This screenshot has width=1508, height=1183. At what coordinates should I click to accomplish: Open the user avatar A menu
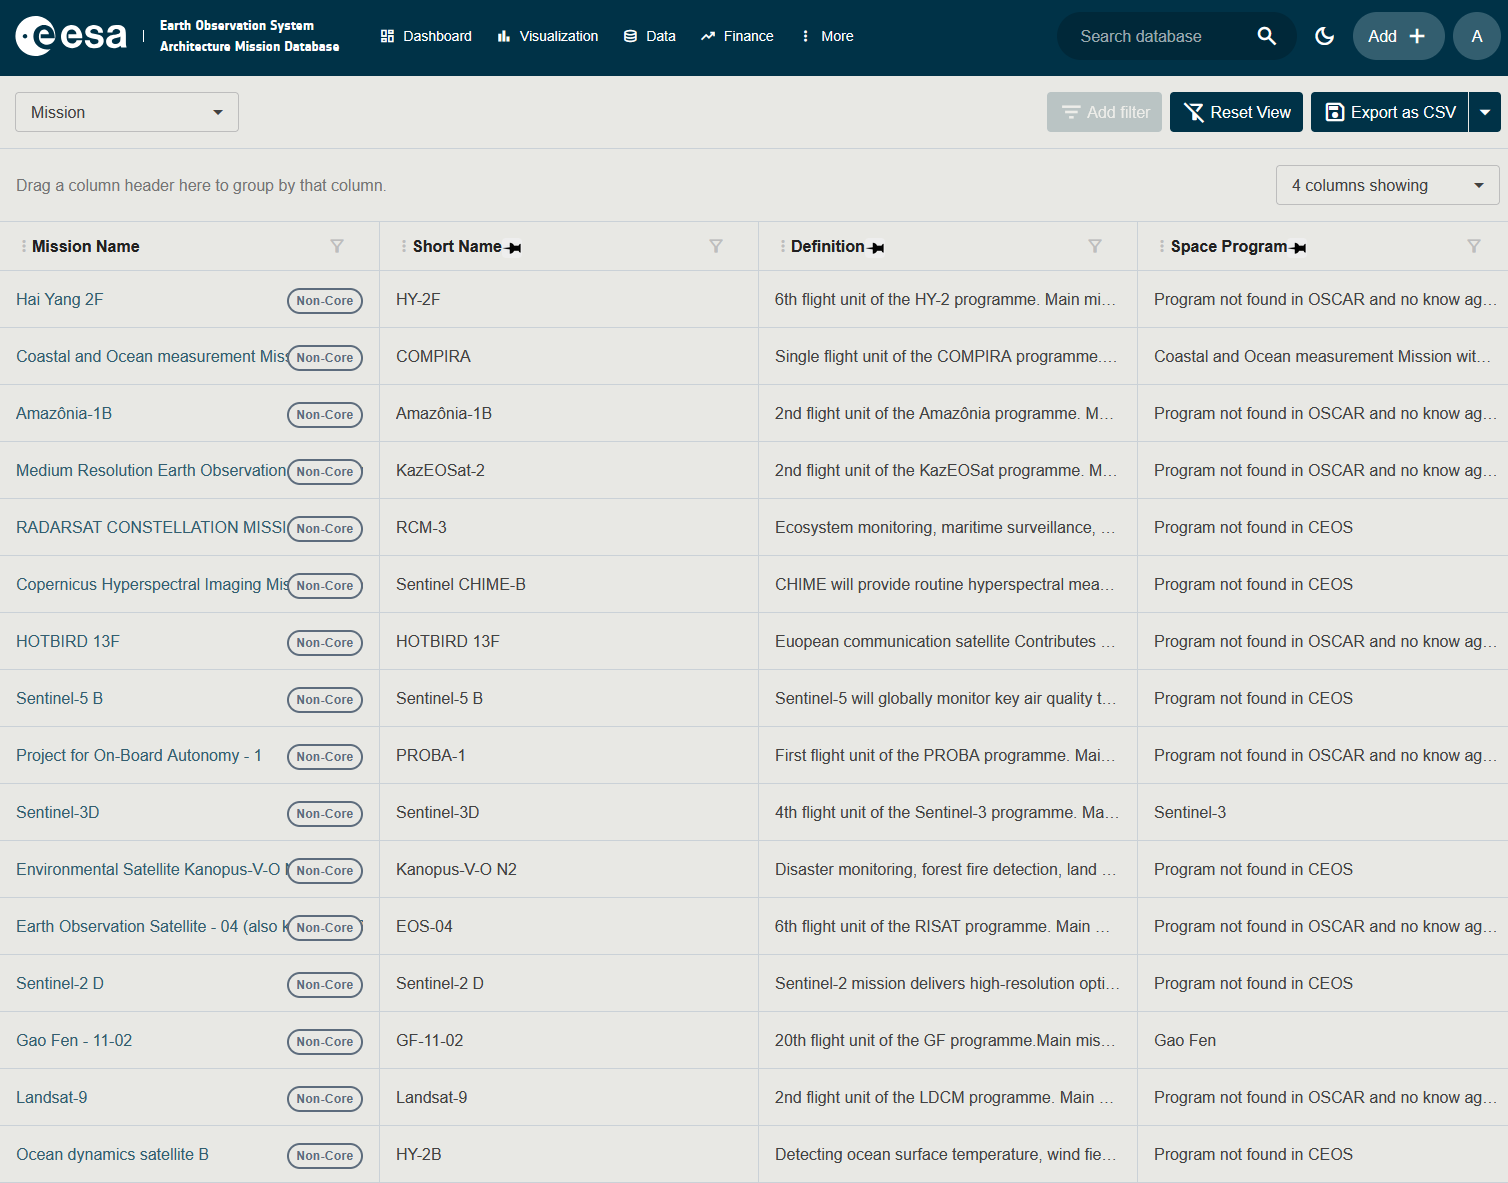[x=1477, y=36]
